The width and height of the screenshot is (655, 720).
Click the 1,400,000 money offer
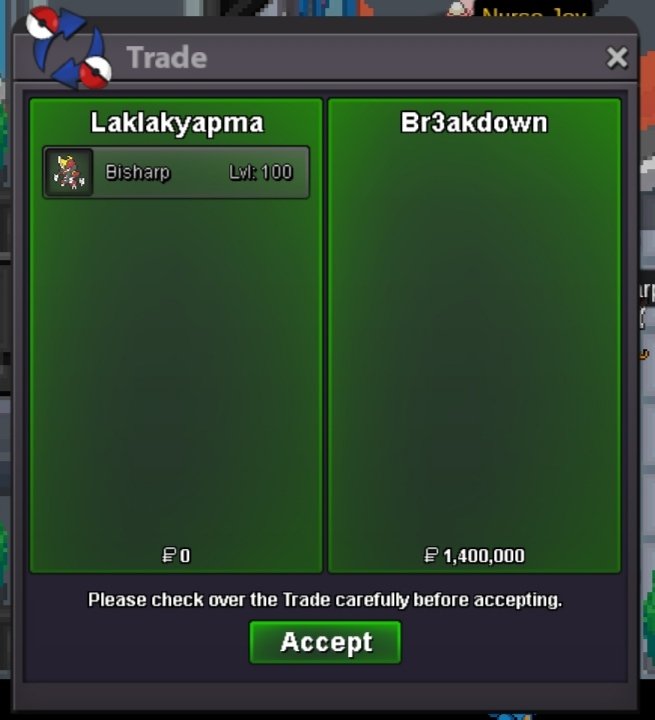tap(484, 556)
